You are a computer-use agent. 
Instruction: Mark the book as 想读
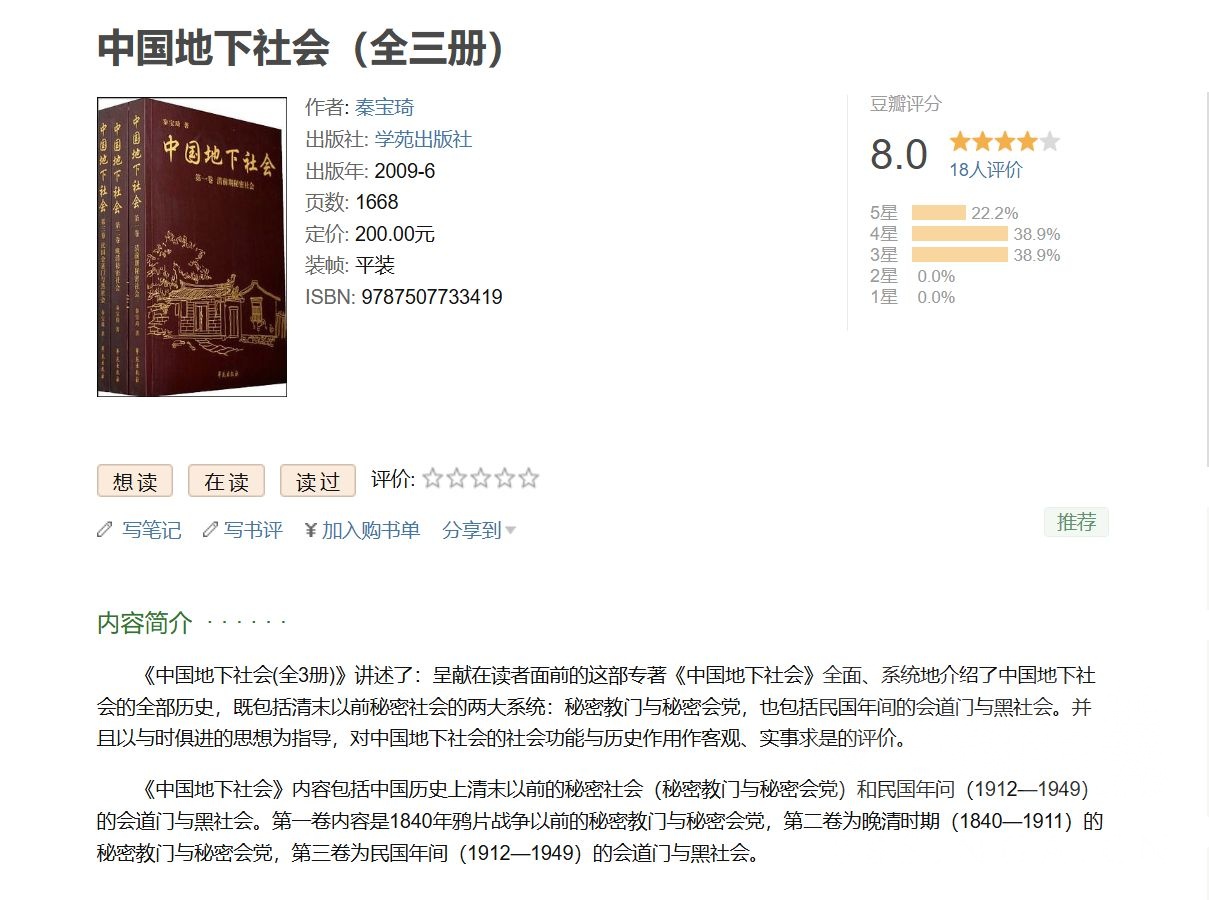pos(135,481)
